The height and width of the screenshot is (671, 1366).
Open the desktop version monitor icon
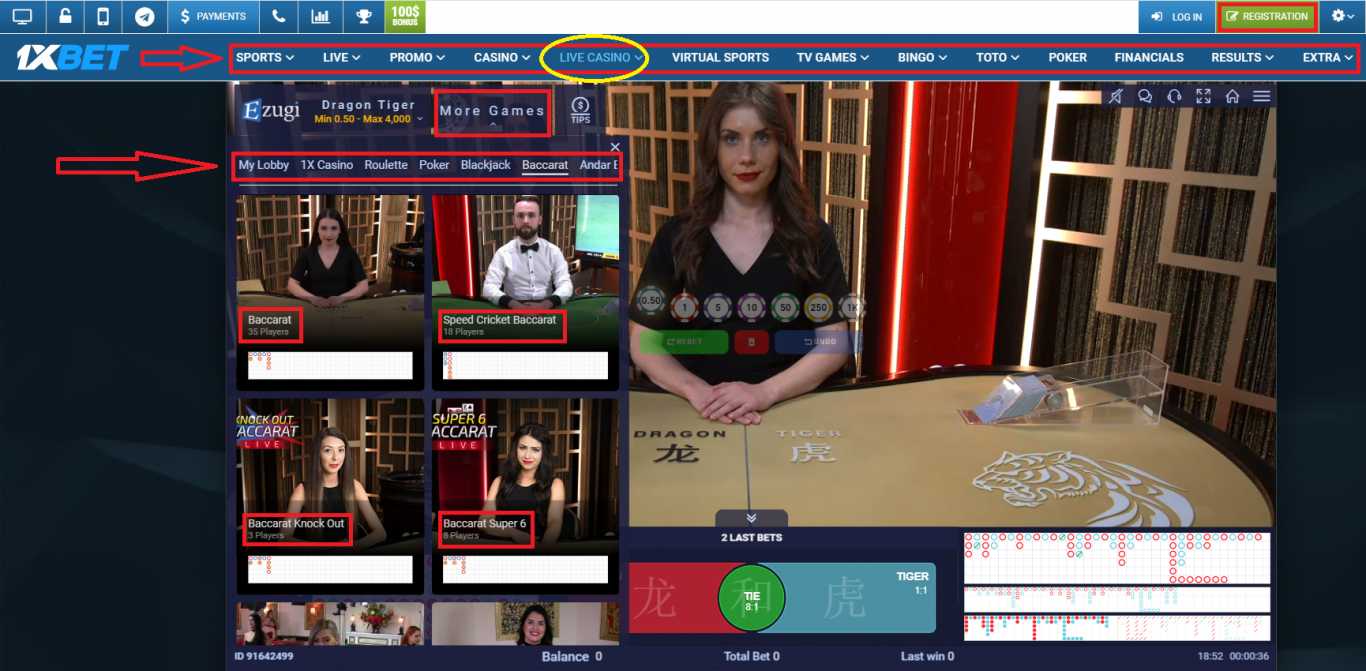click(x=22, y=16)
